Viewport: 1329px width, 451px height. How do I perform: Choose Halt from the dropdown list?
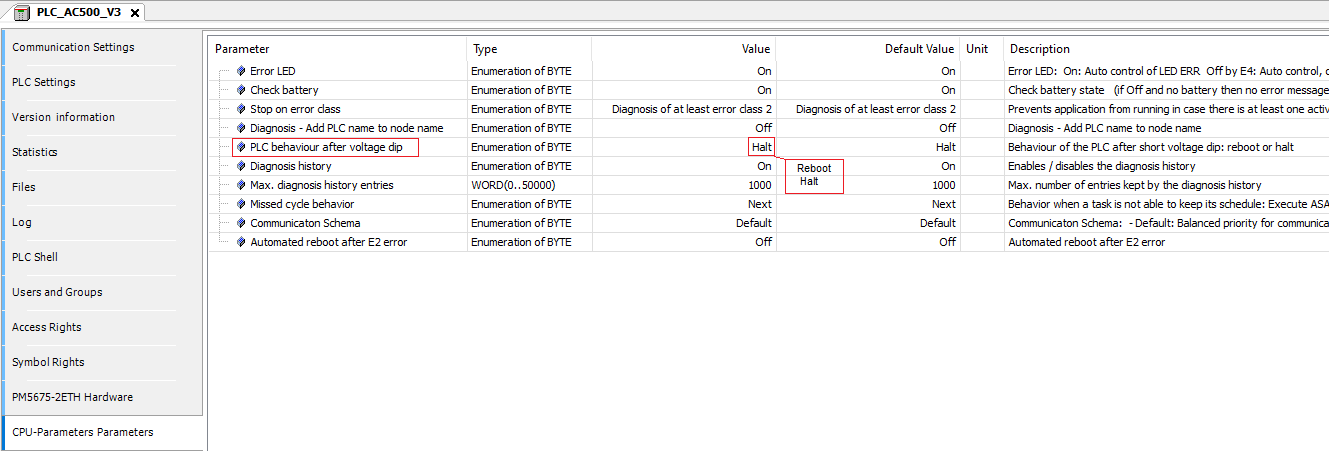pyautogui.click(x=809, y=182)
